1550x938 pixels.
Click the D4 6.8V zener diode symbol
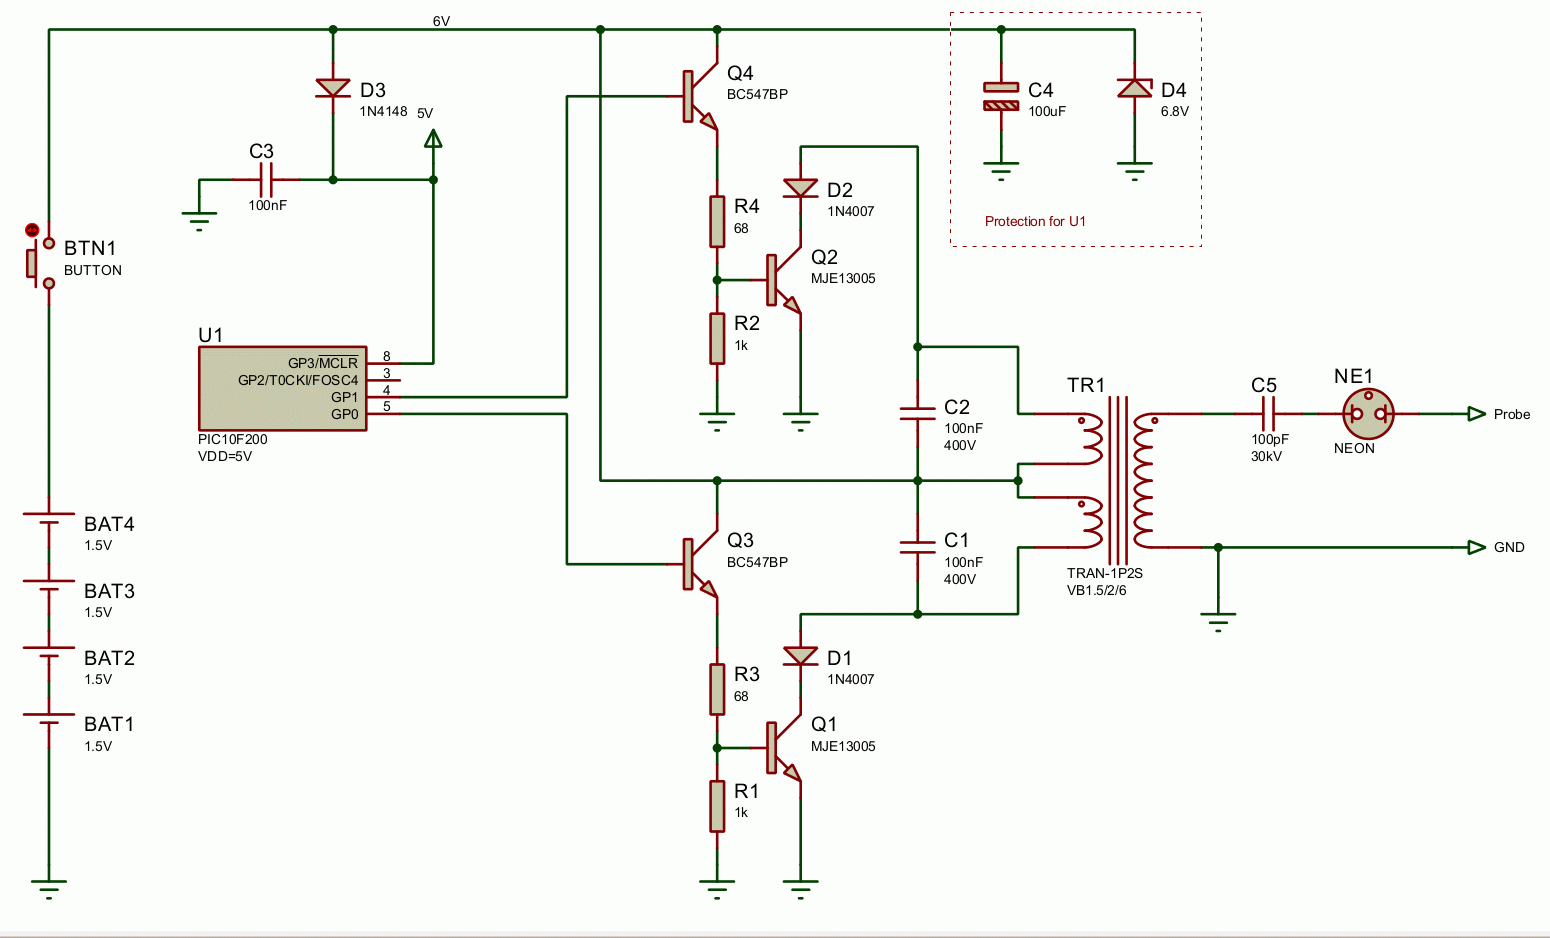coord(1135,89)
